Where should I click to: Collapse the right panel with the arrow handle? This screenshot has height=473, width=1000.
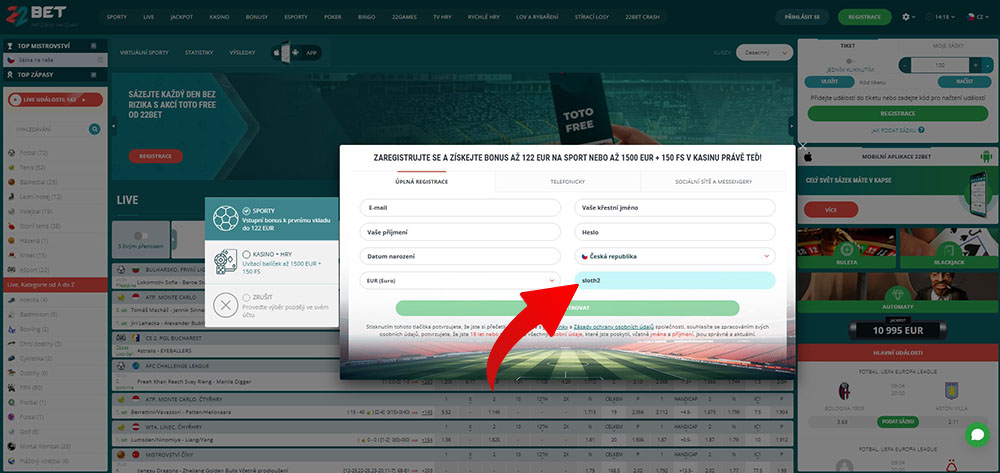click(791, 126)
